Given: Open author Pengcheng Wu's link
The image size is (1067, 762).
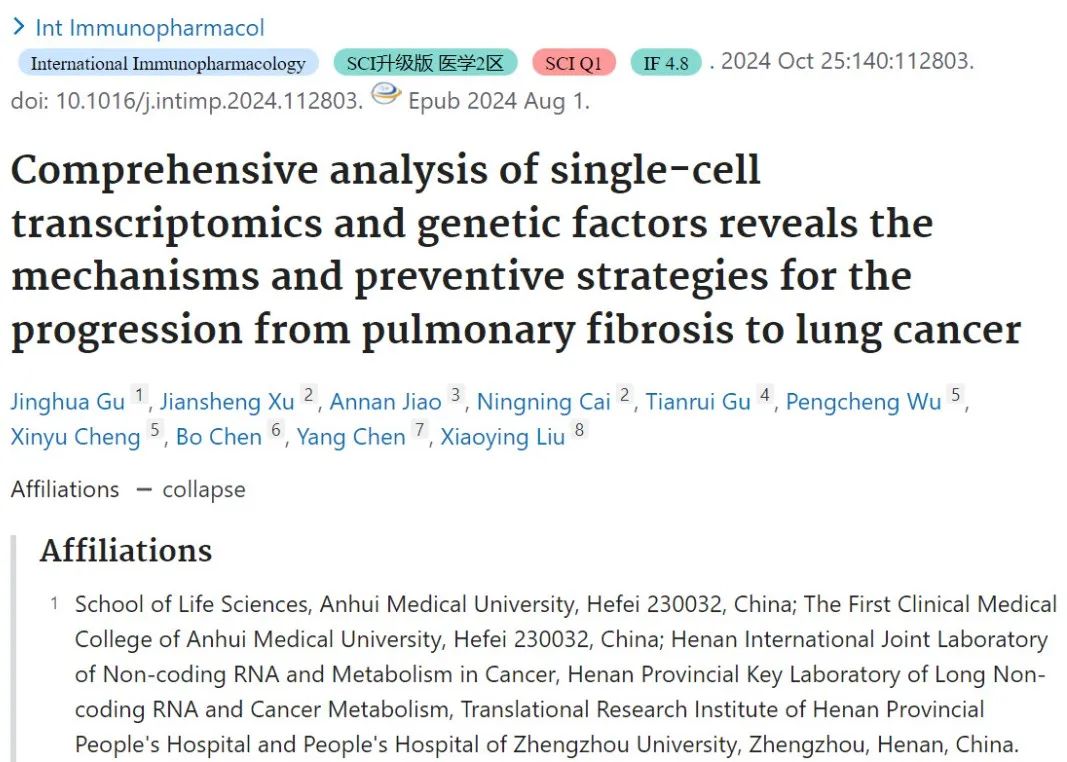Looking at the screenshot, I should tap(864, 401).
